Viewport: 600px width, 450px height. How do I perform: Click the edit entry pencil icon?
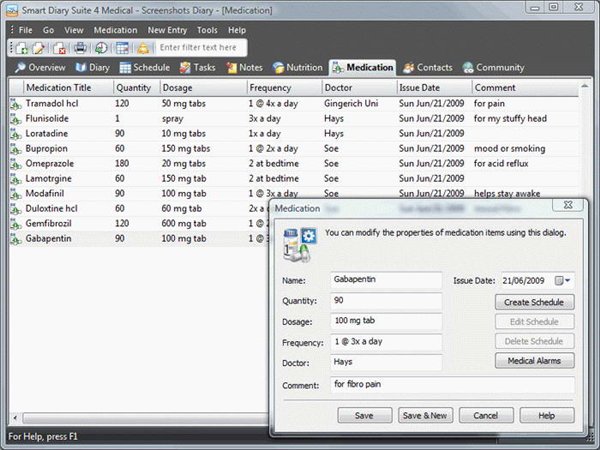39,48
